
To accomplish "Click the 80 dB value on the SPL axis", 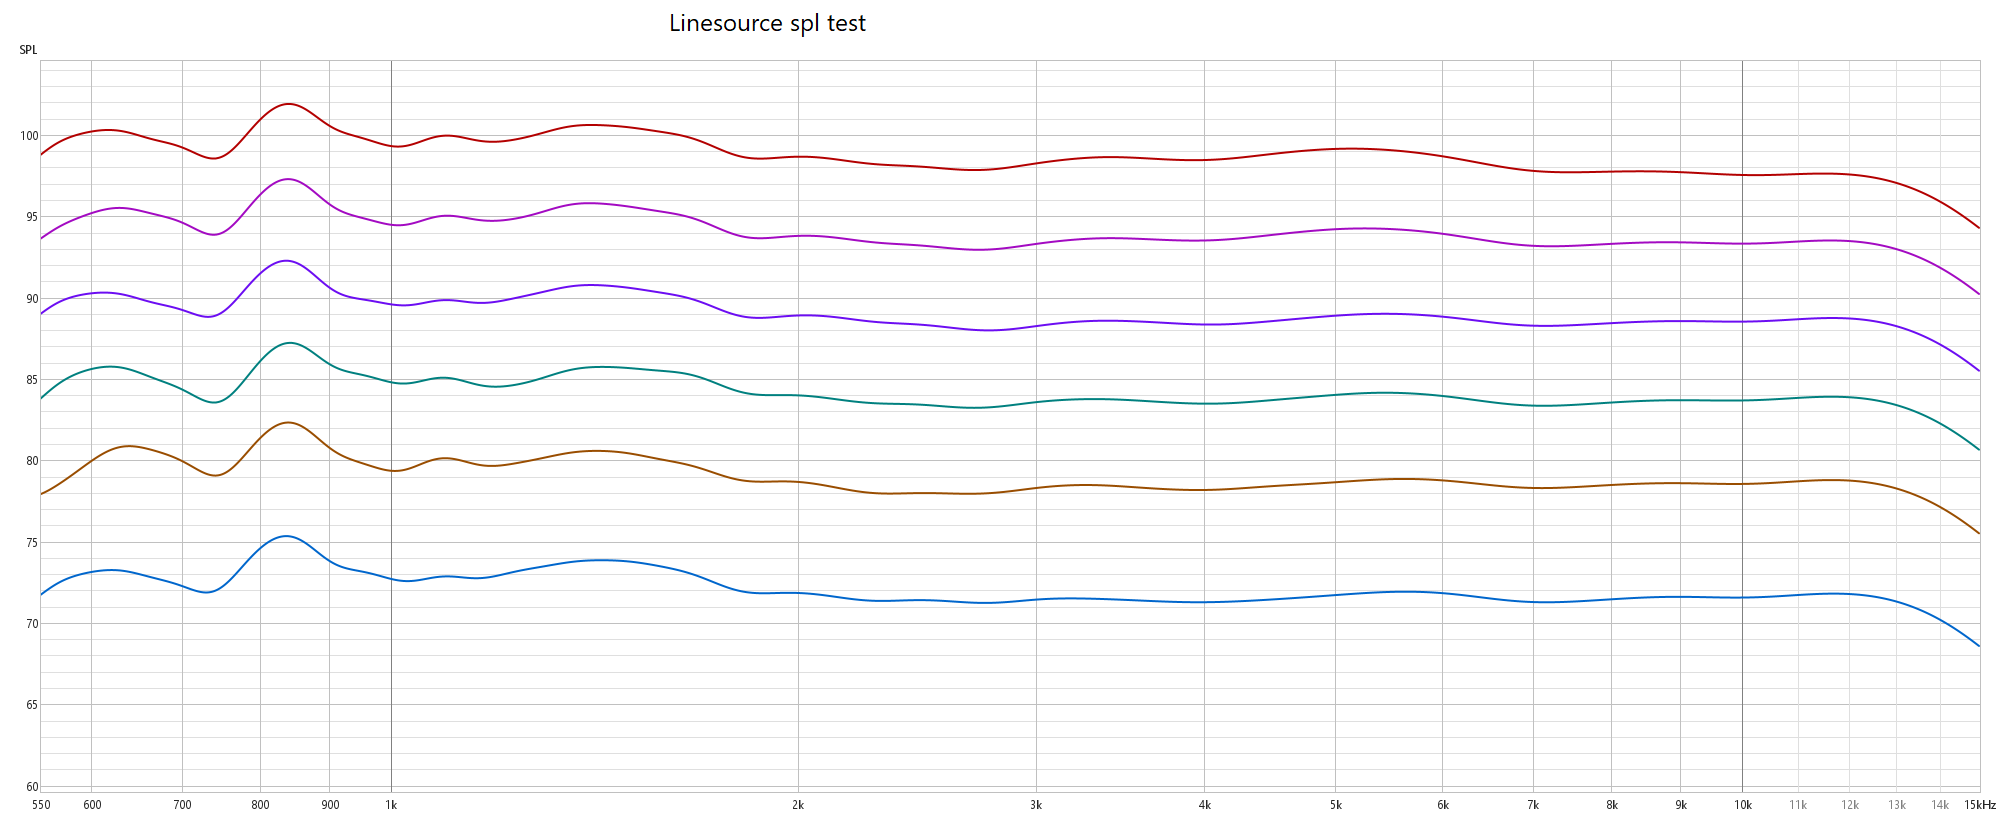I will 32,461.
